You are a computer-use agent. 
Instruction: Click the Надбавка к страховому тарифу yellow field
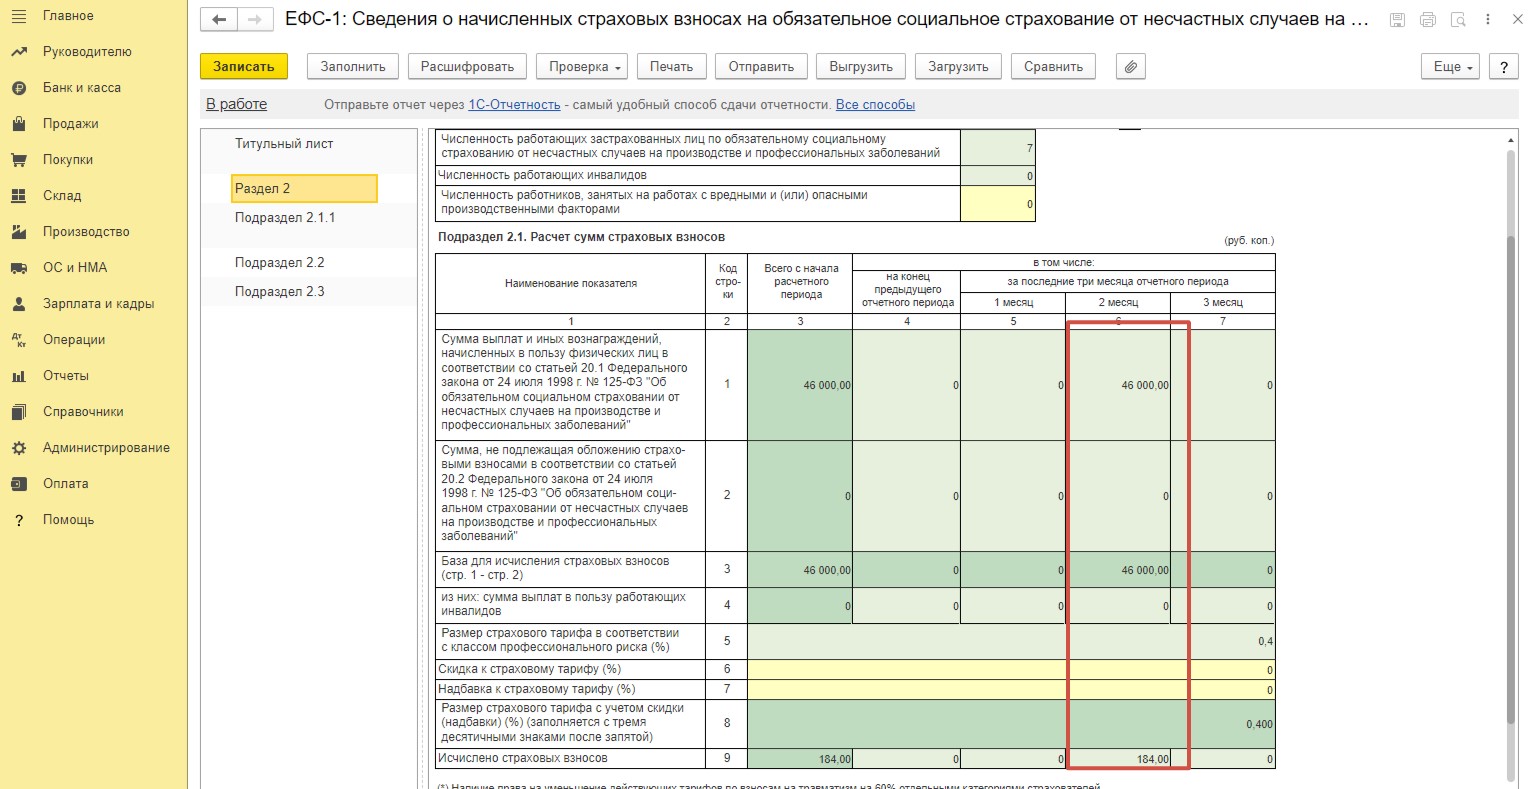pos(1011,689)
